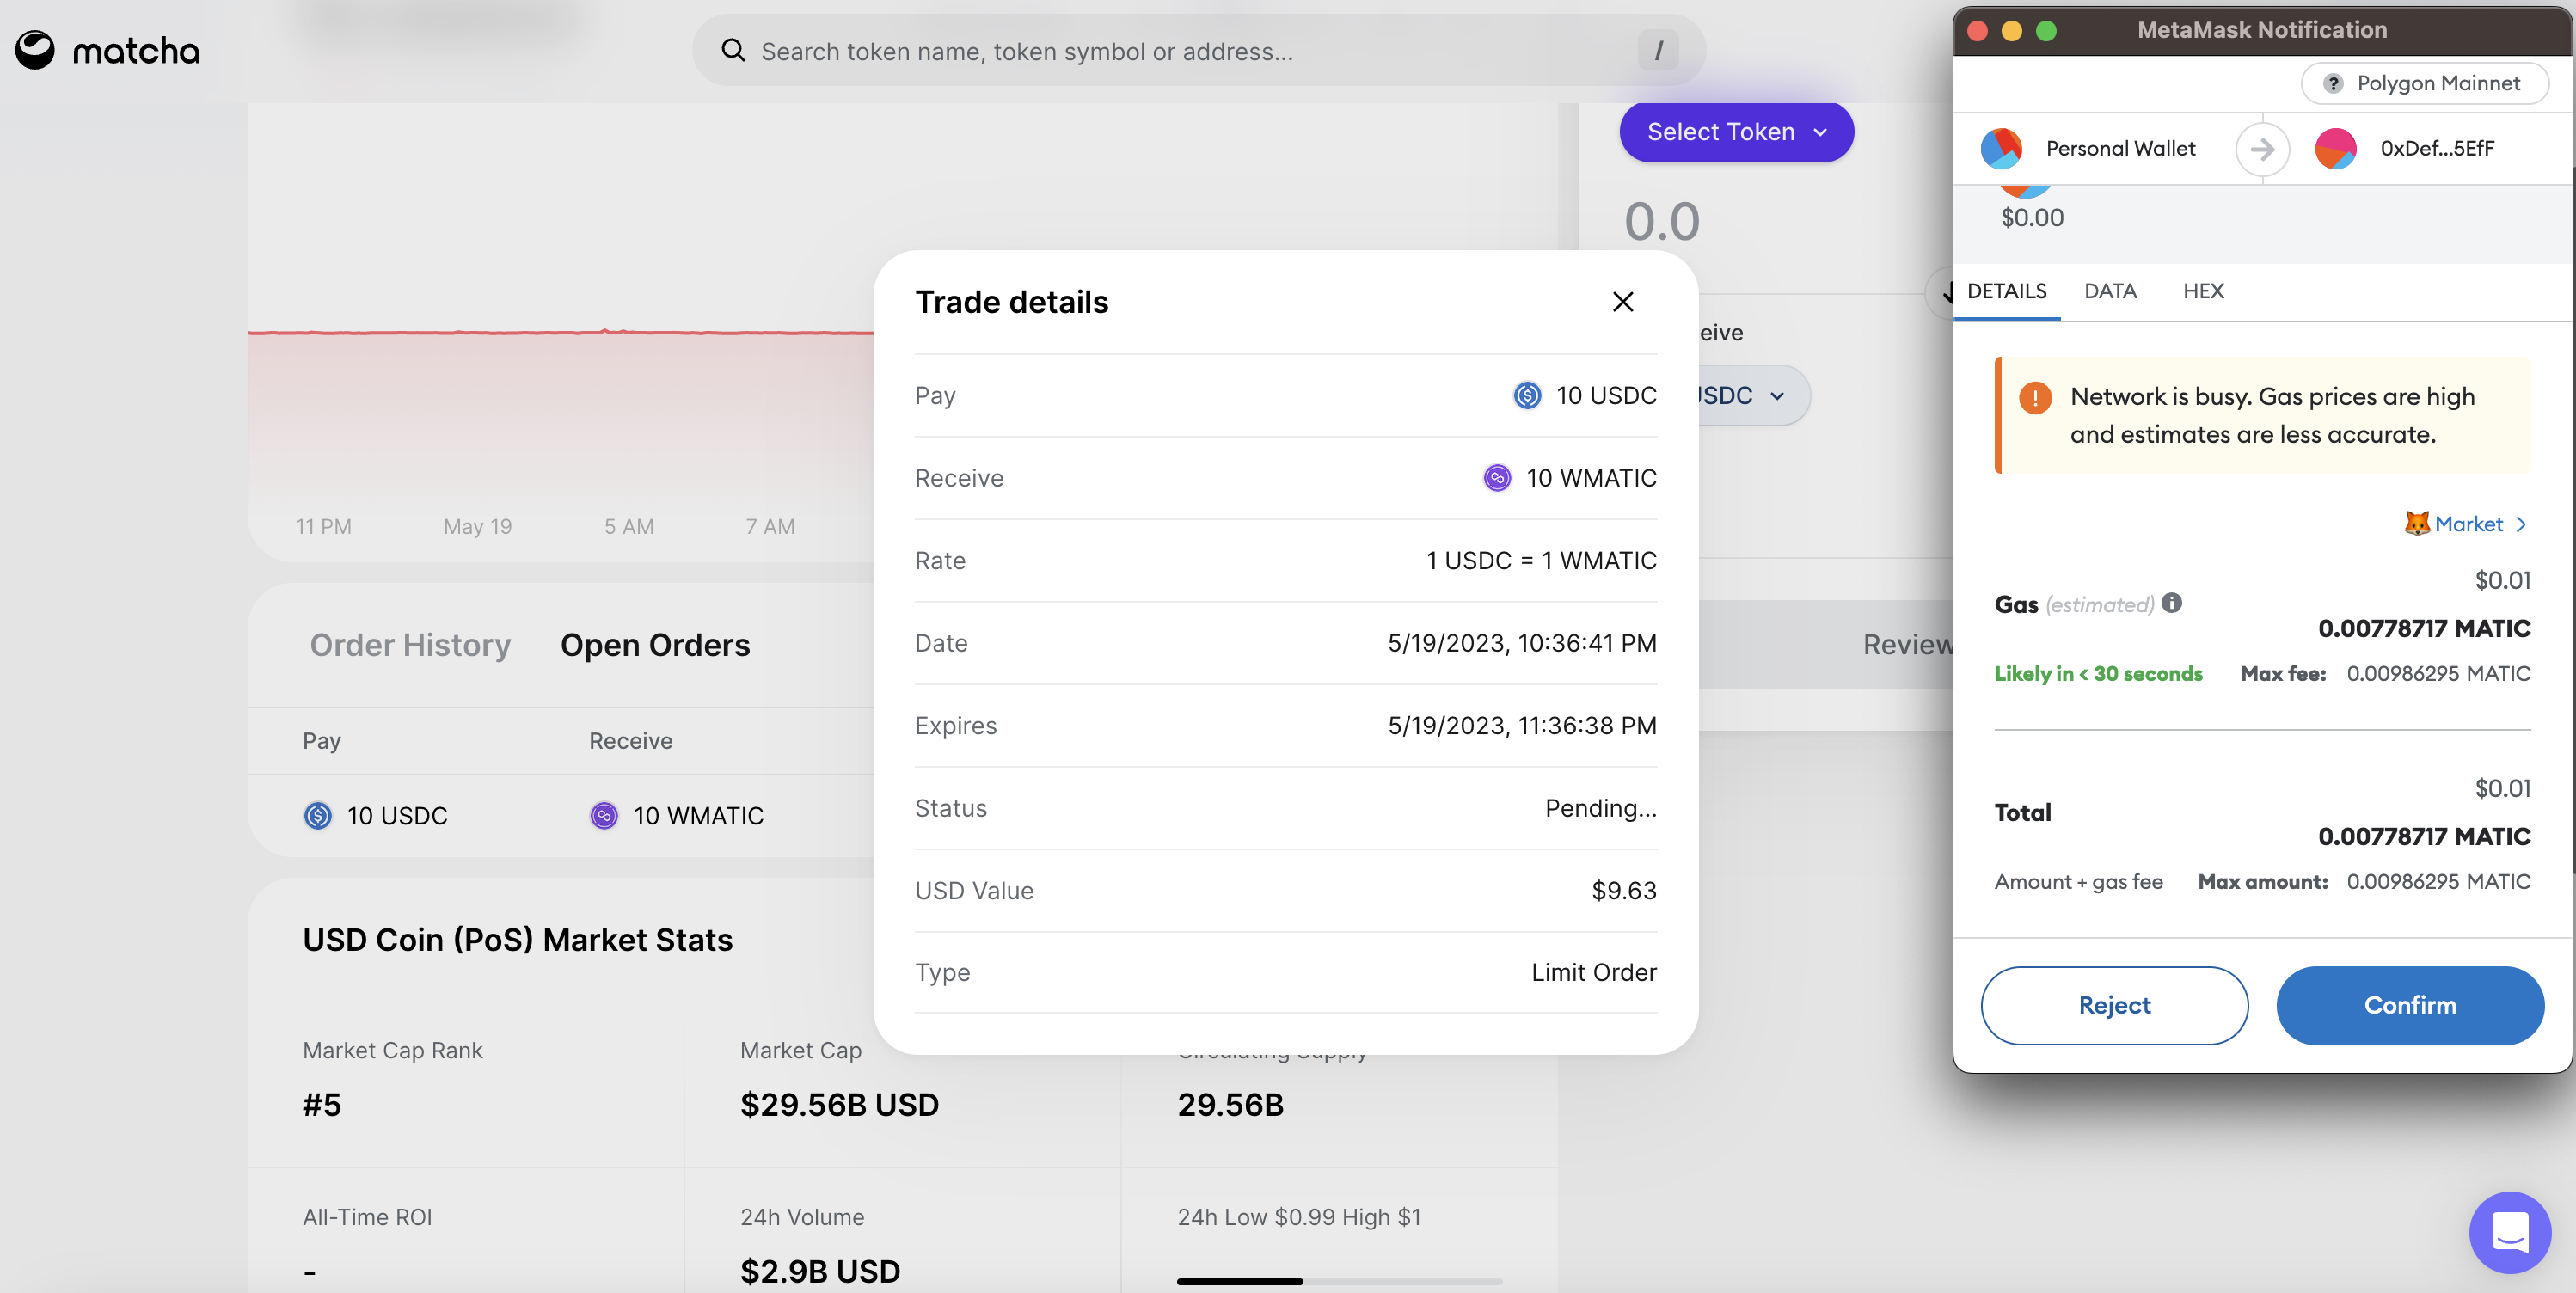Open the Polygon Mainnet network selector
The image size is (2576, 1293).
2424,83
